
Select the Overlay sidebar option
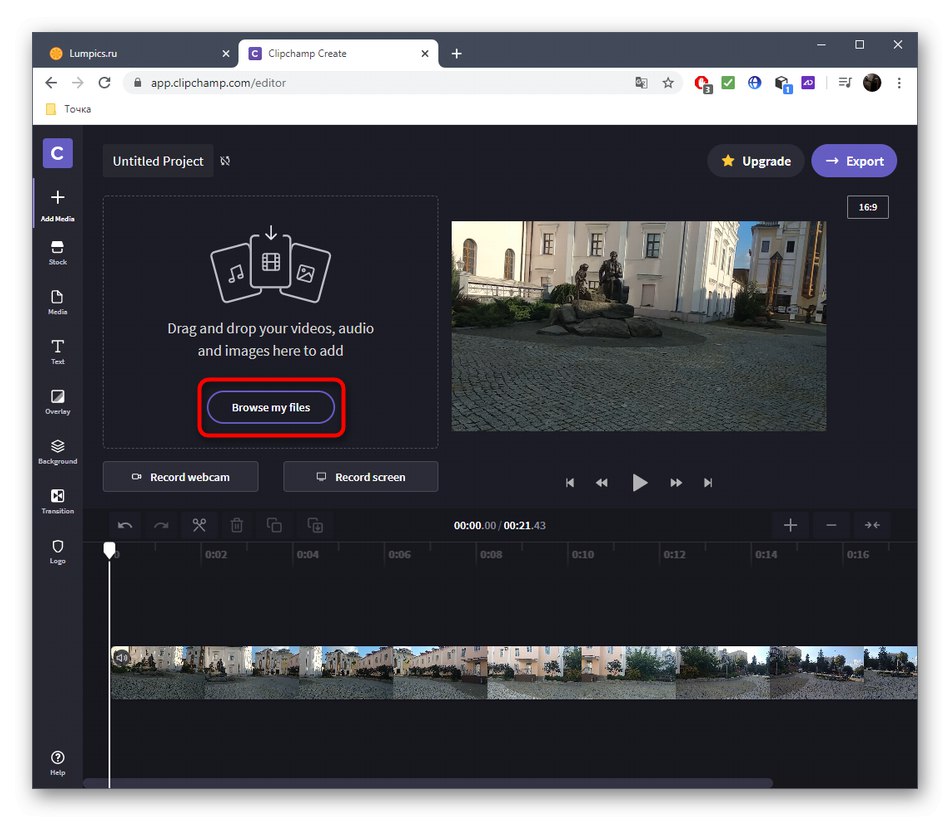57,401
